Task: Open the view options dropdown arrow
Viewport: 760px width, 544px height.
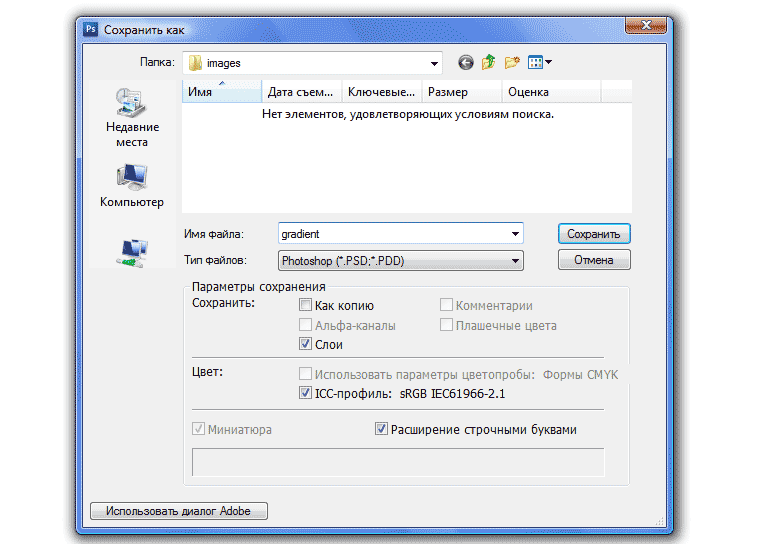Action: pyautogui.click(x=549, y=62)
